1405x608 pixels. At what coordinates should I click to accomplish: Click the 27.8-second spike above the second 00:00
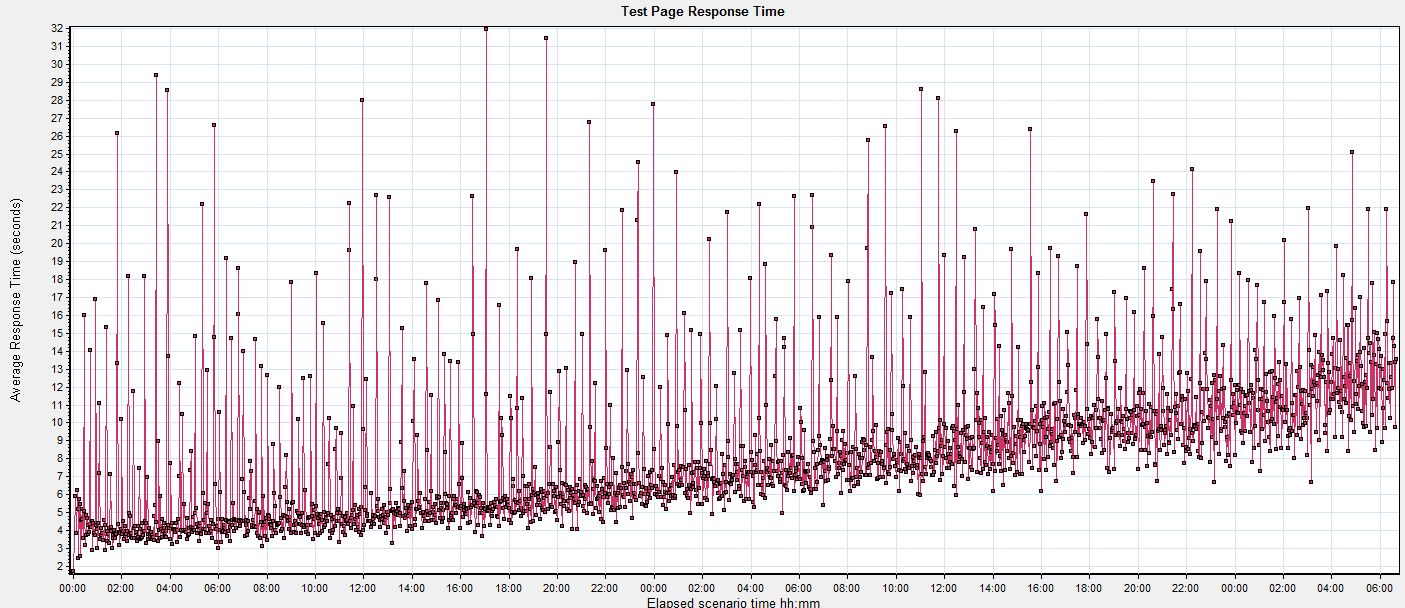pos(653,104)
